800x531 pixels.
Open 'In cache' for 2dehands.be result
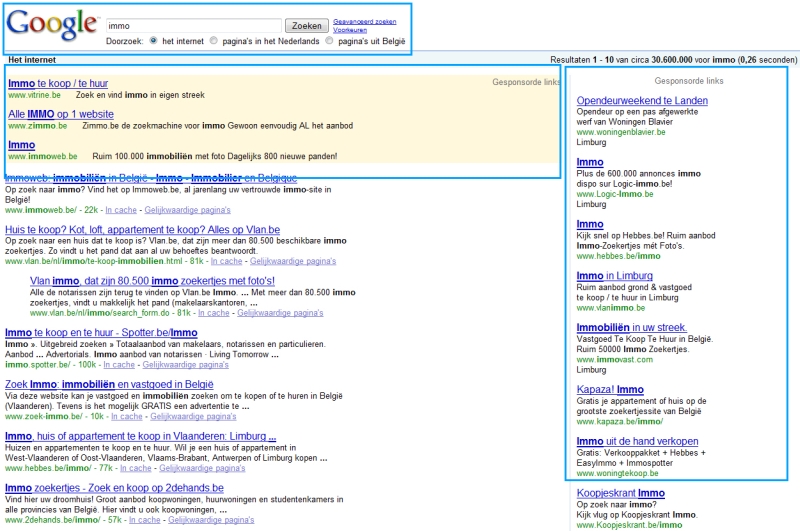144,520
